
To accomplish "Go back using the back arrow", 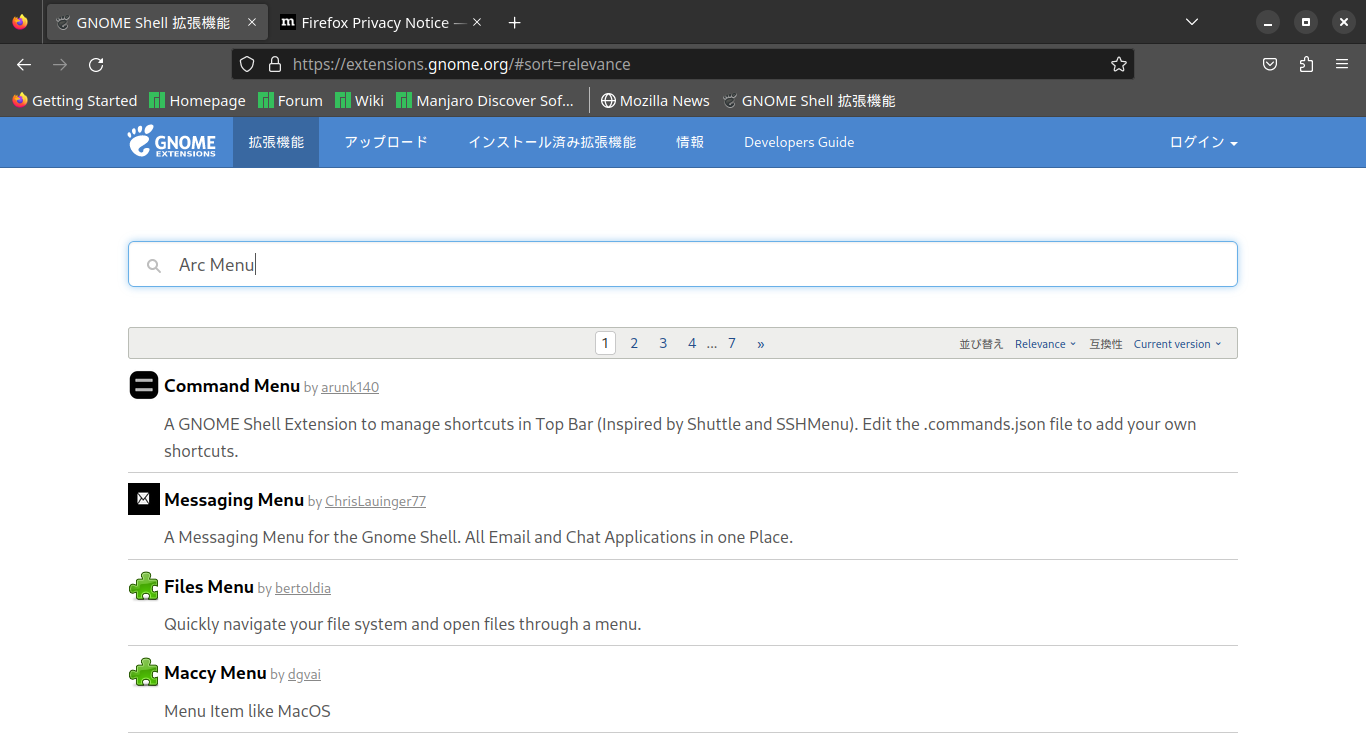I will [24, 64].
